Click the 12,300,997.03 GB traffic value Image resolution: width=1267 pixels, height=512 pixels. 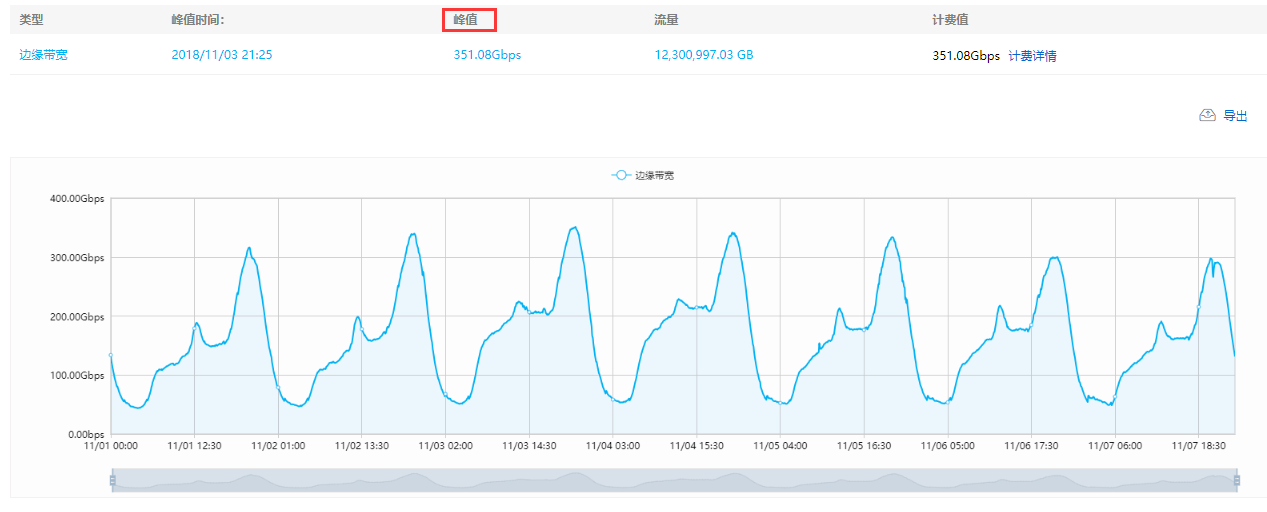tap(704, 56)
